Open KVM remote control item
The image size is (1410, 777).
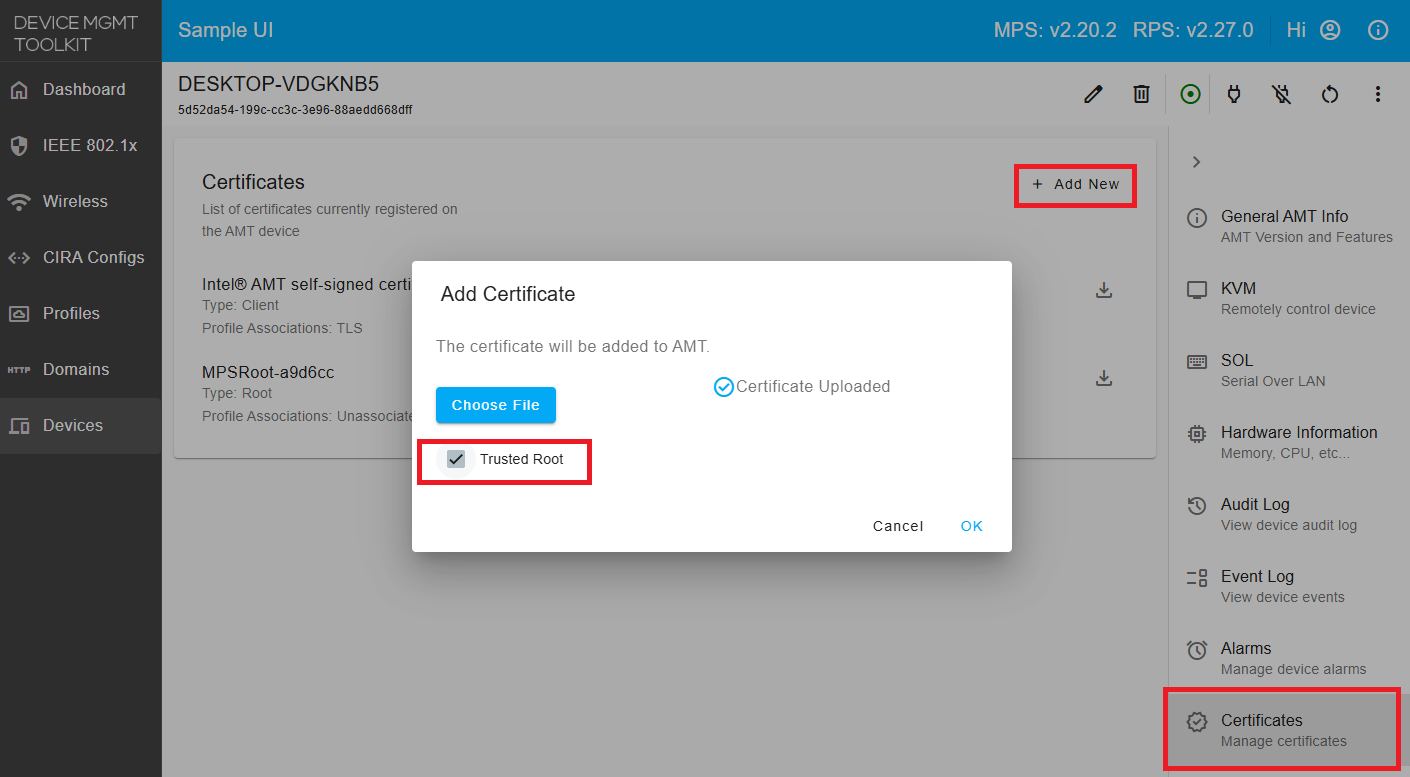[1289, 298]
